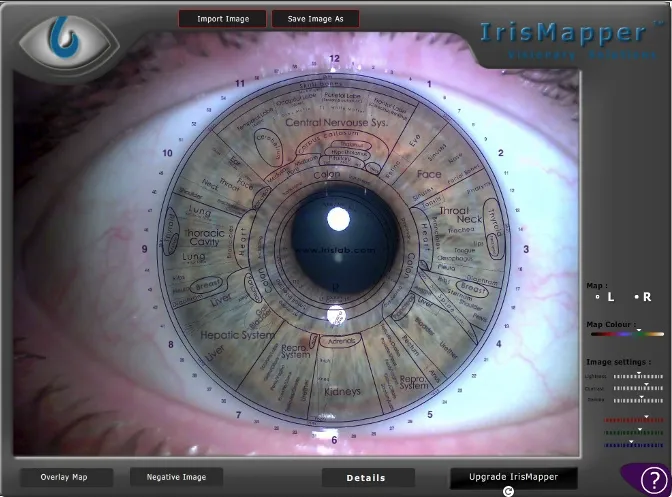Screen dimensions: 672x497
Task: Adjust the Lightness slider
Action: 638,376
